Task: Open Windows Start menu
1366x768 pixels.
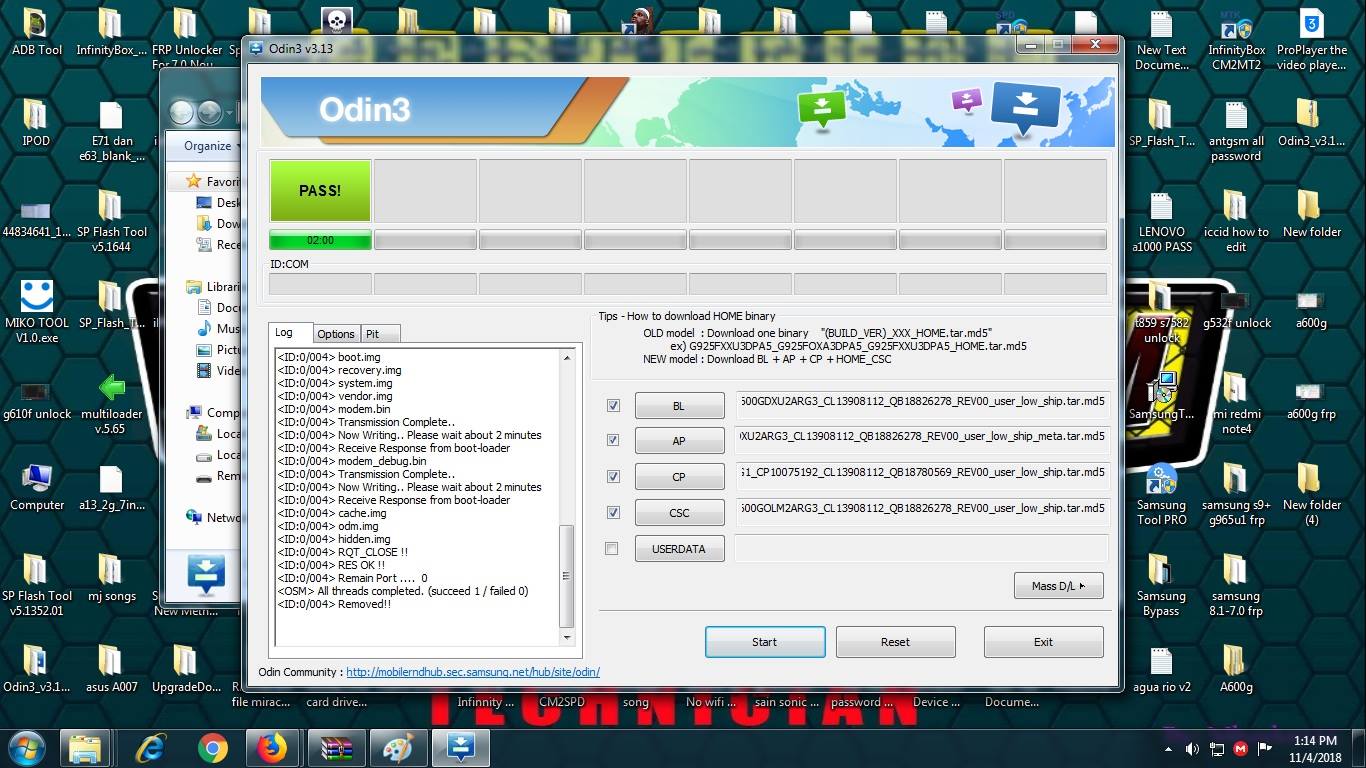Action: pyautogui.click(x=27, y=747)
